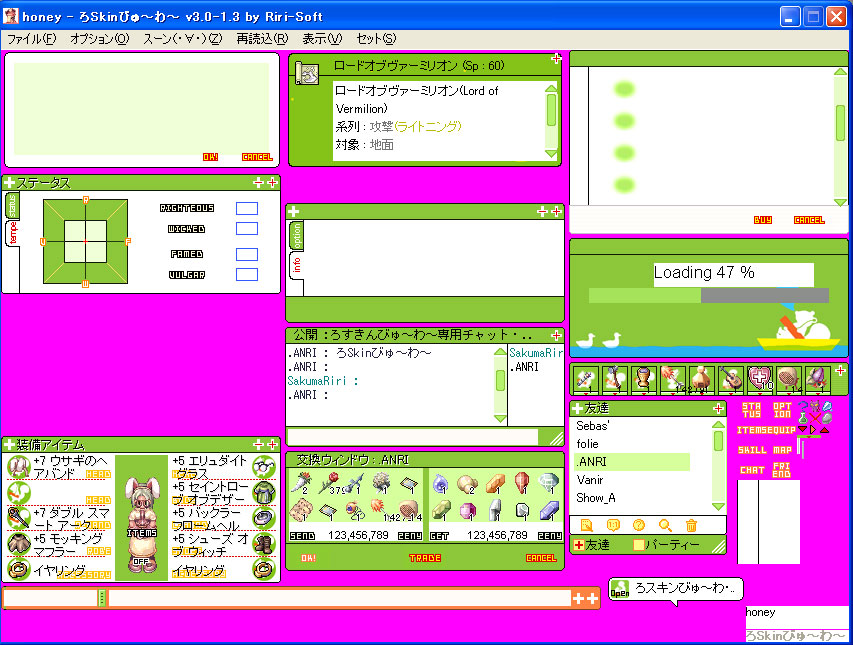The image size is (853, 645).
Task: Open the オプション(O) menu
Action: pyautogui.click(x=99, y=39)
